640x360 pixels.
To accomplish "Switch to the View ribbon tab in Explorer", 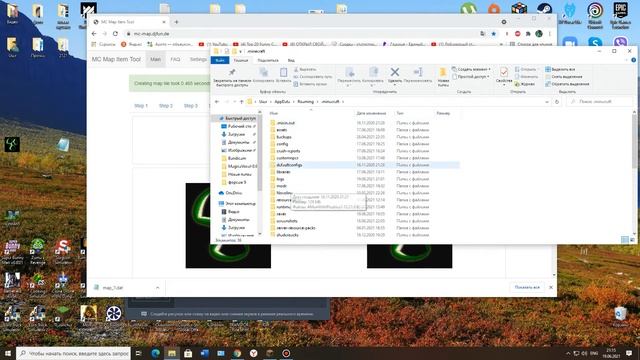I will pos(291,60).
